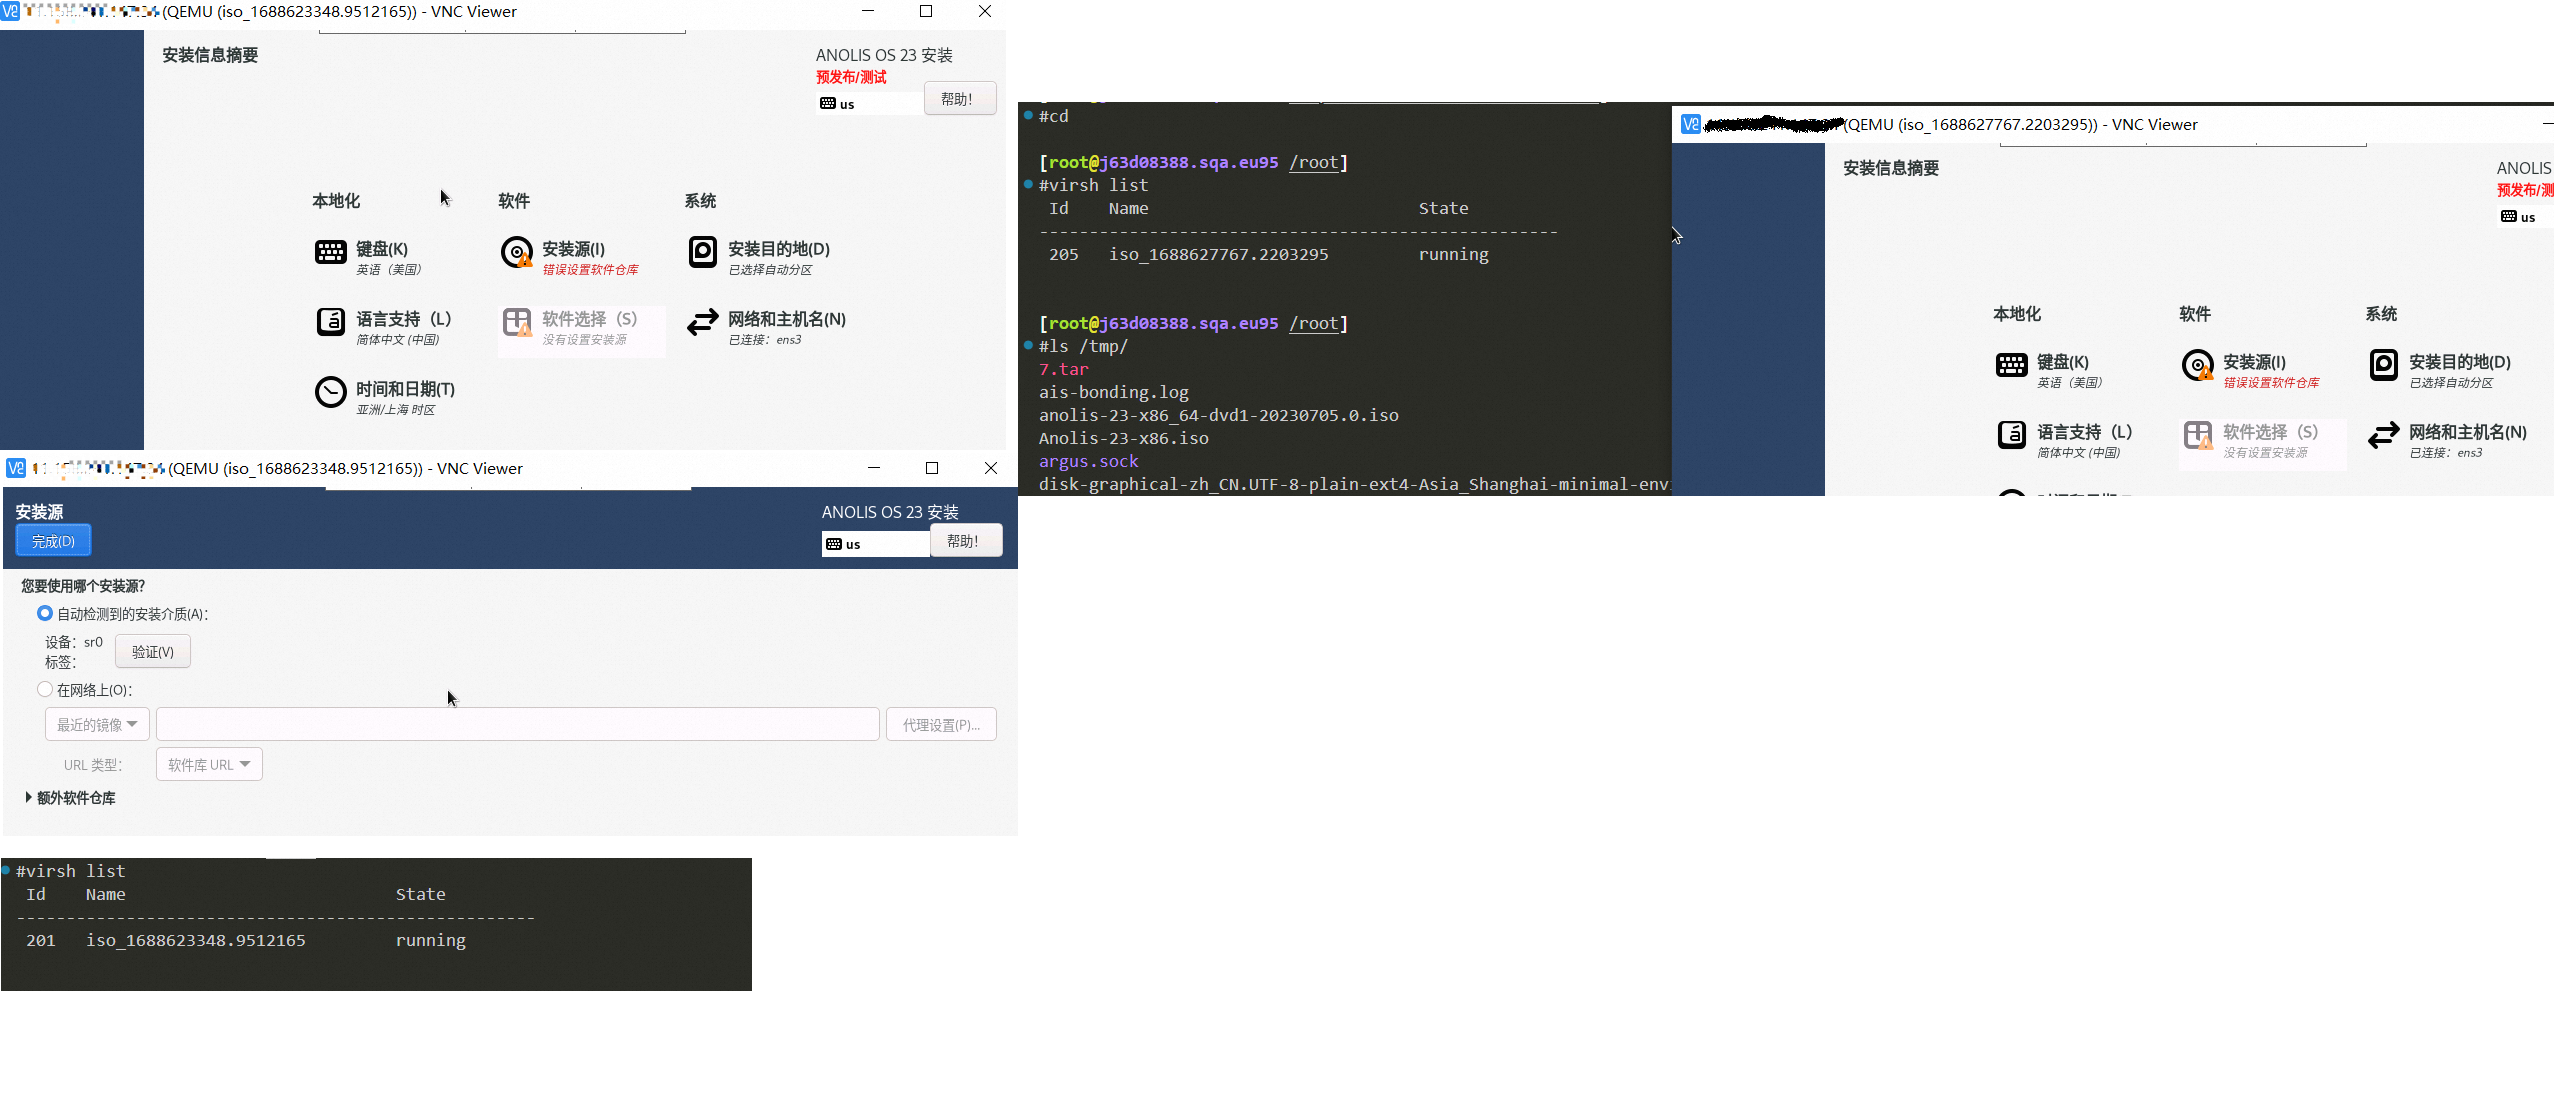Open Installation Destination icon in right VNC window

point(2383,365)
